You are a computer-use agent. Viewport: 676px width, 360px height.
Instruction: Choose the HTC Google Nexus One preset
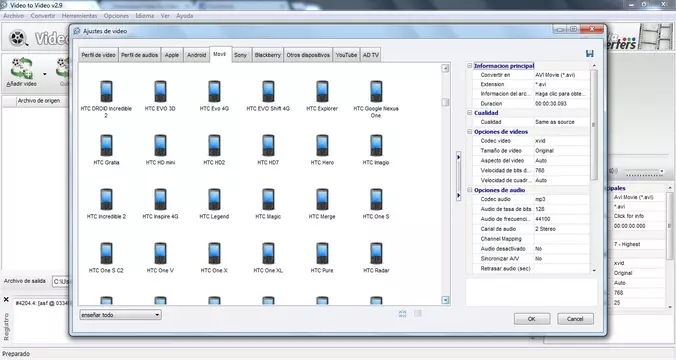376,91
